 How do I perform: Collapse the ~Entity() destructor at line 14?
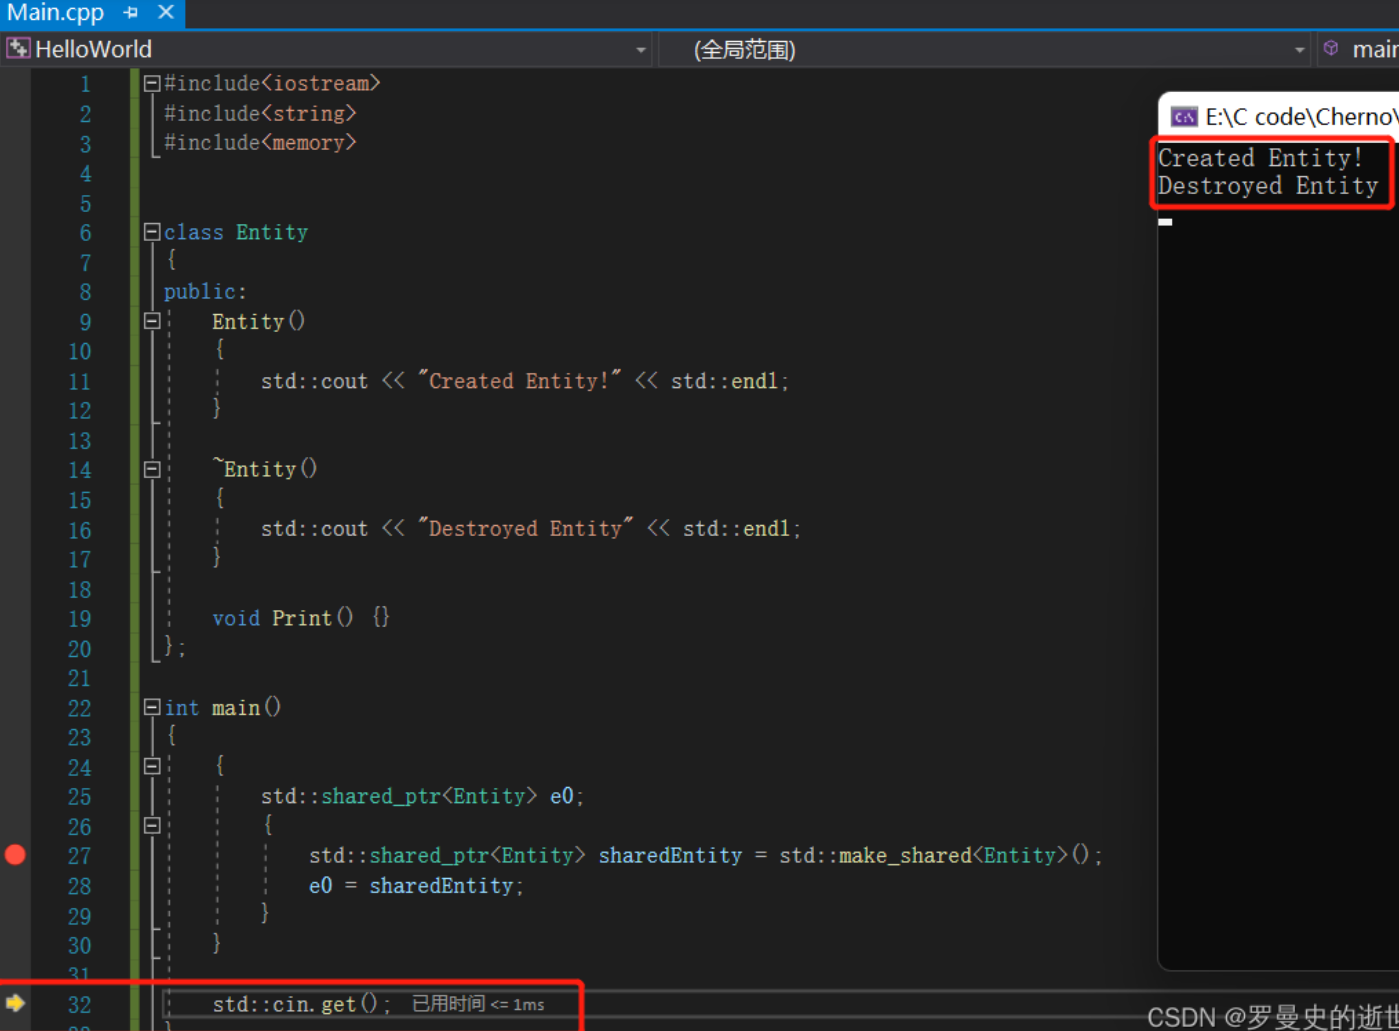click(152, 469)
